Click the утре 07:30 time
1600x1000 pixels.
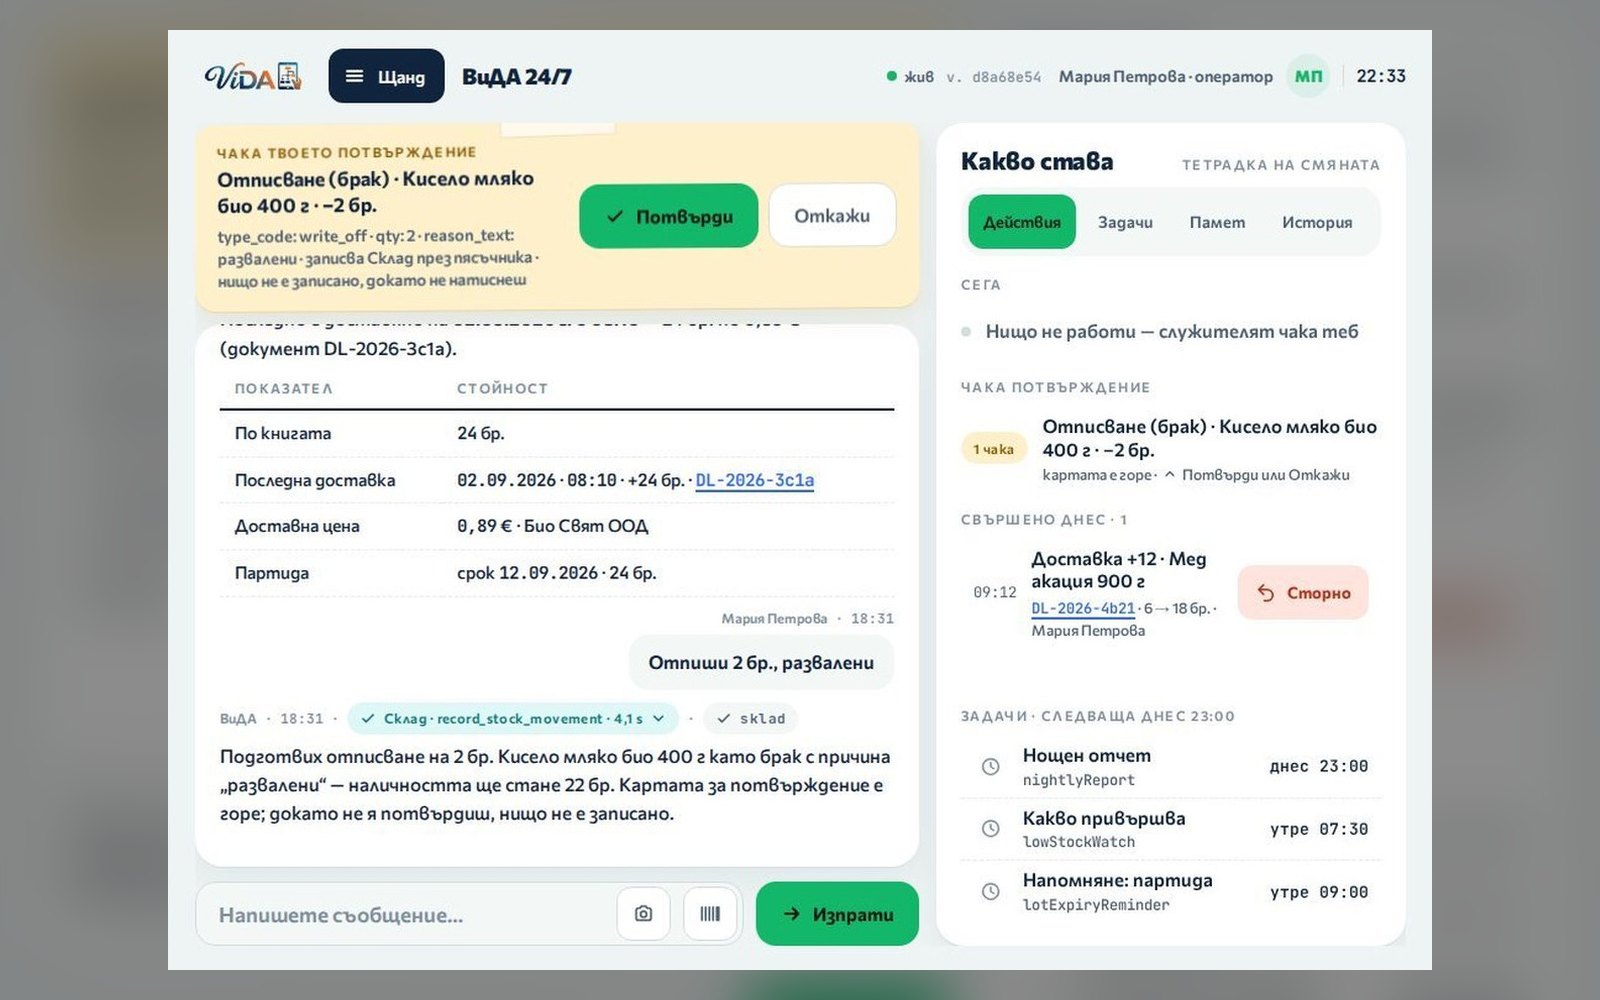tap(1319, 829)
